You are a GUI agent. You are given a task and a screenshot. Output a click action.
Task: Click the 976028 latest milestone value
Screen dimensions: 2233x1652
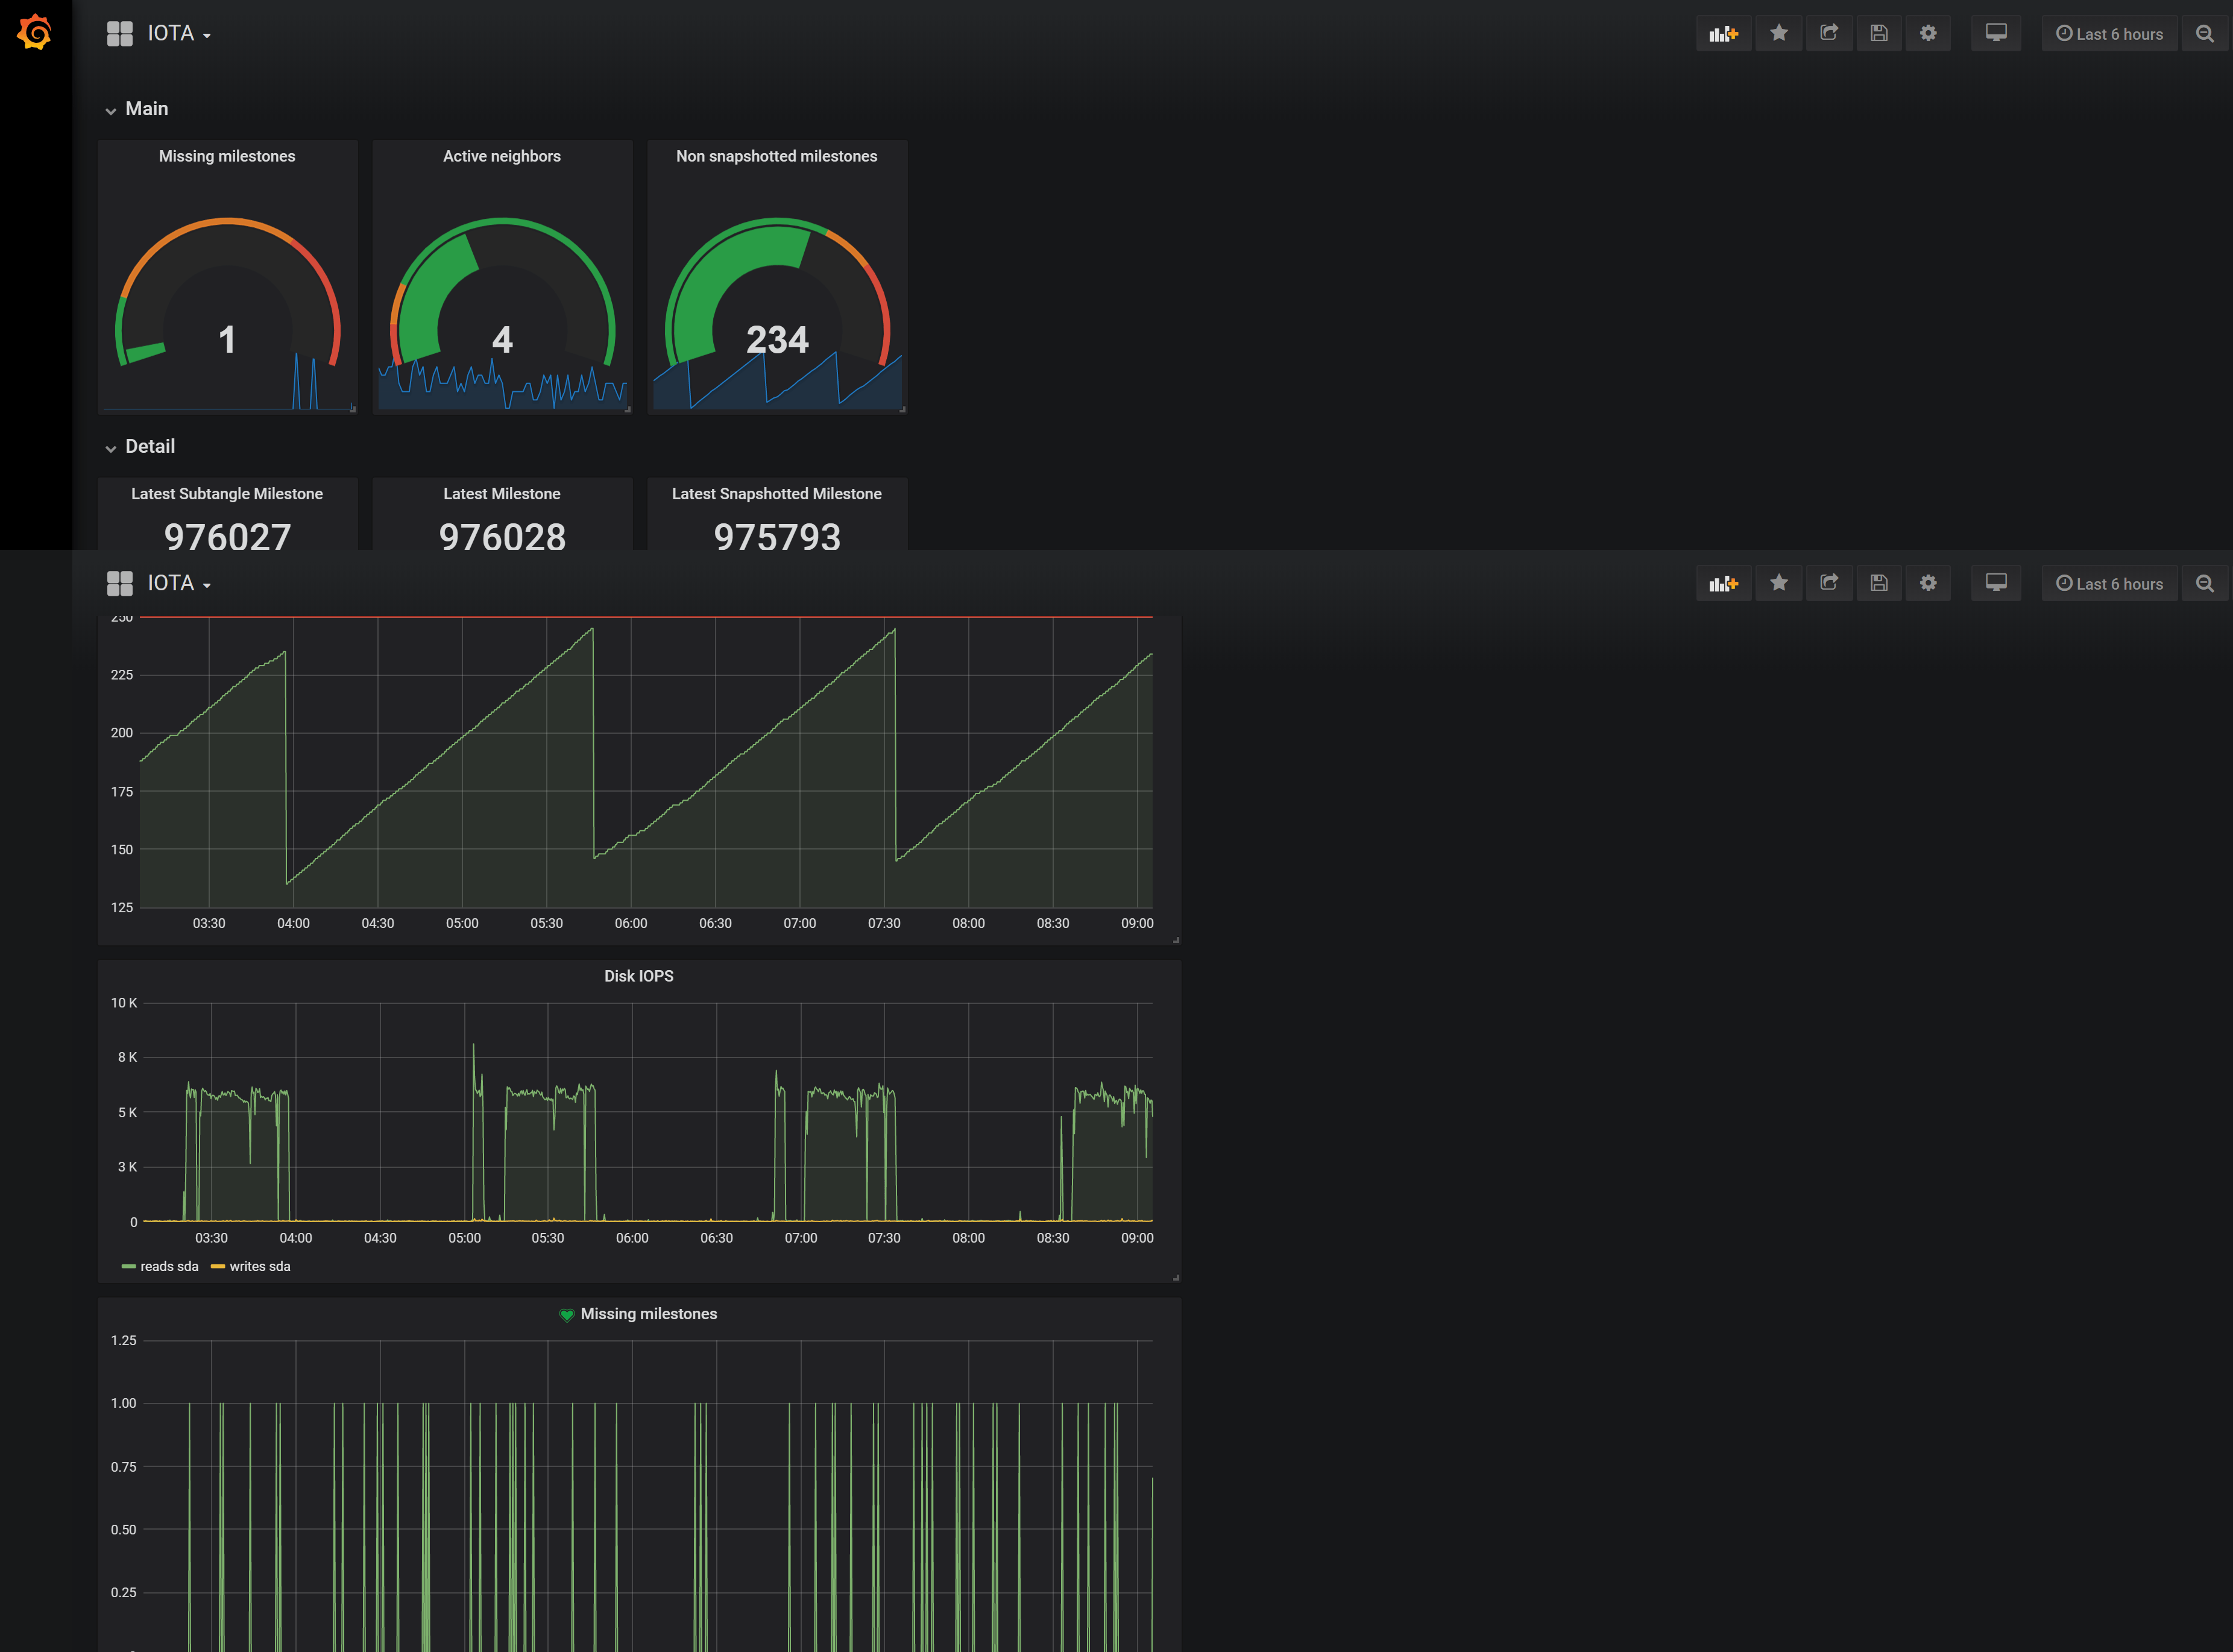[503, 537]
